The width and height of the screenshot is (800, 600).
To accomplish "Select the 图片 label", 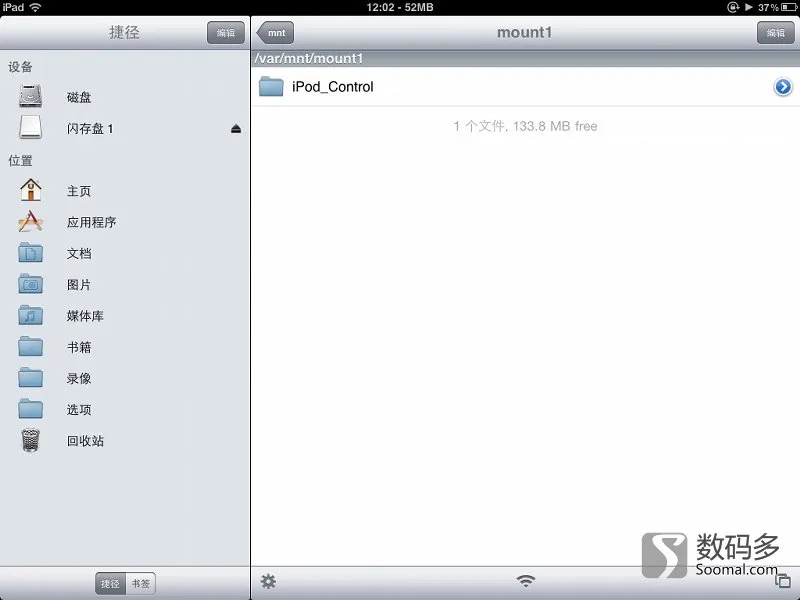I will 79,285.
